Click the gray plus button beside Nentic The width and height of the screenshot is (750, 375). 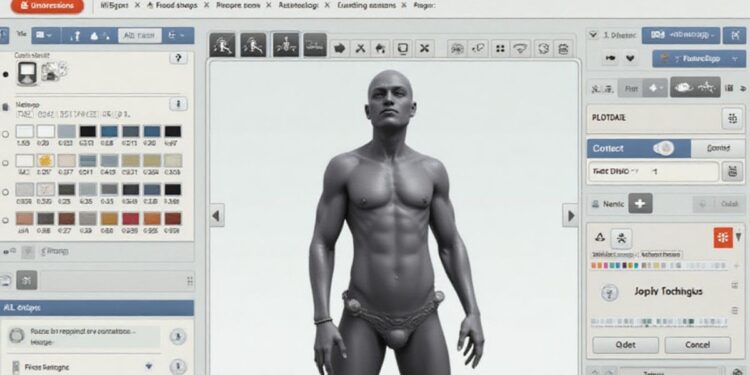[640, 204]
